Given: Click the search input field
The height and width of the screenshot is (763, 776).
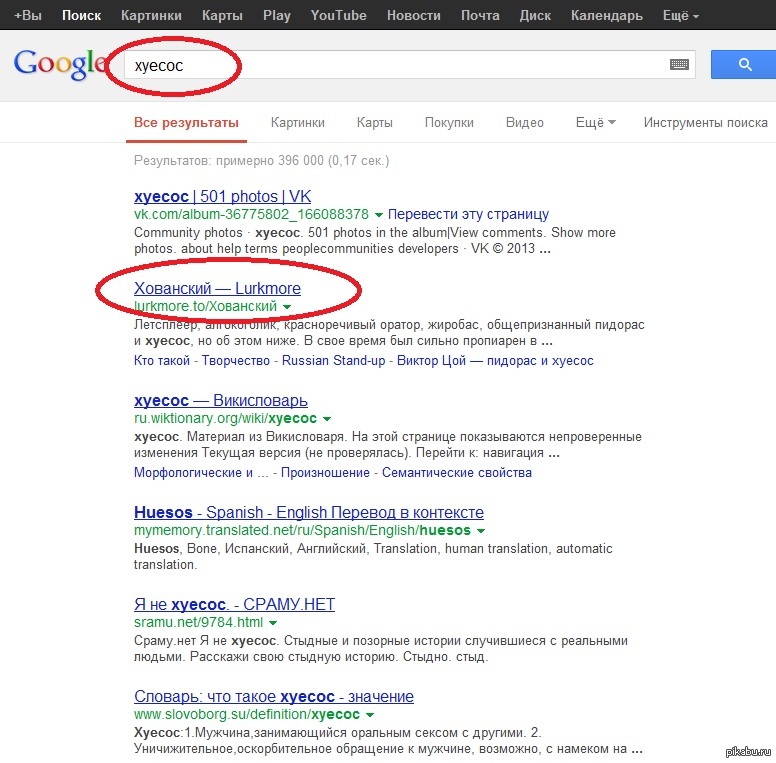Looking at the screenshot, I should 409,64.
